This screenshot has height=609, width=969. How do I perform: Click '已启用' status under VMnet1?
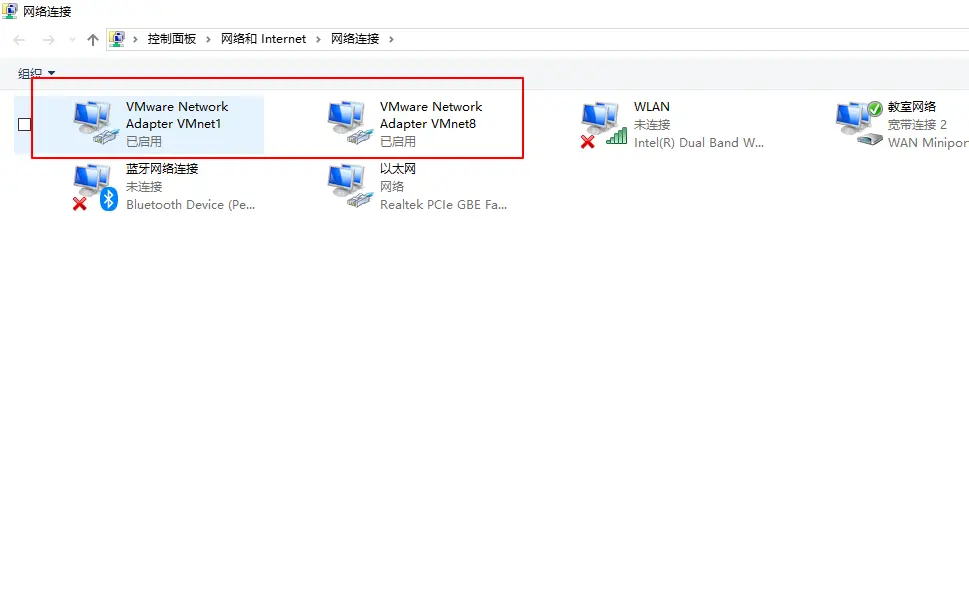[143, 142]
